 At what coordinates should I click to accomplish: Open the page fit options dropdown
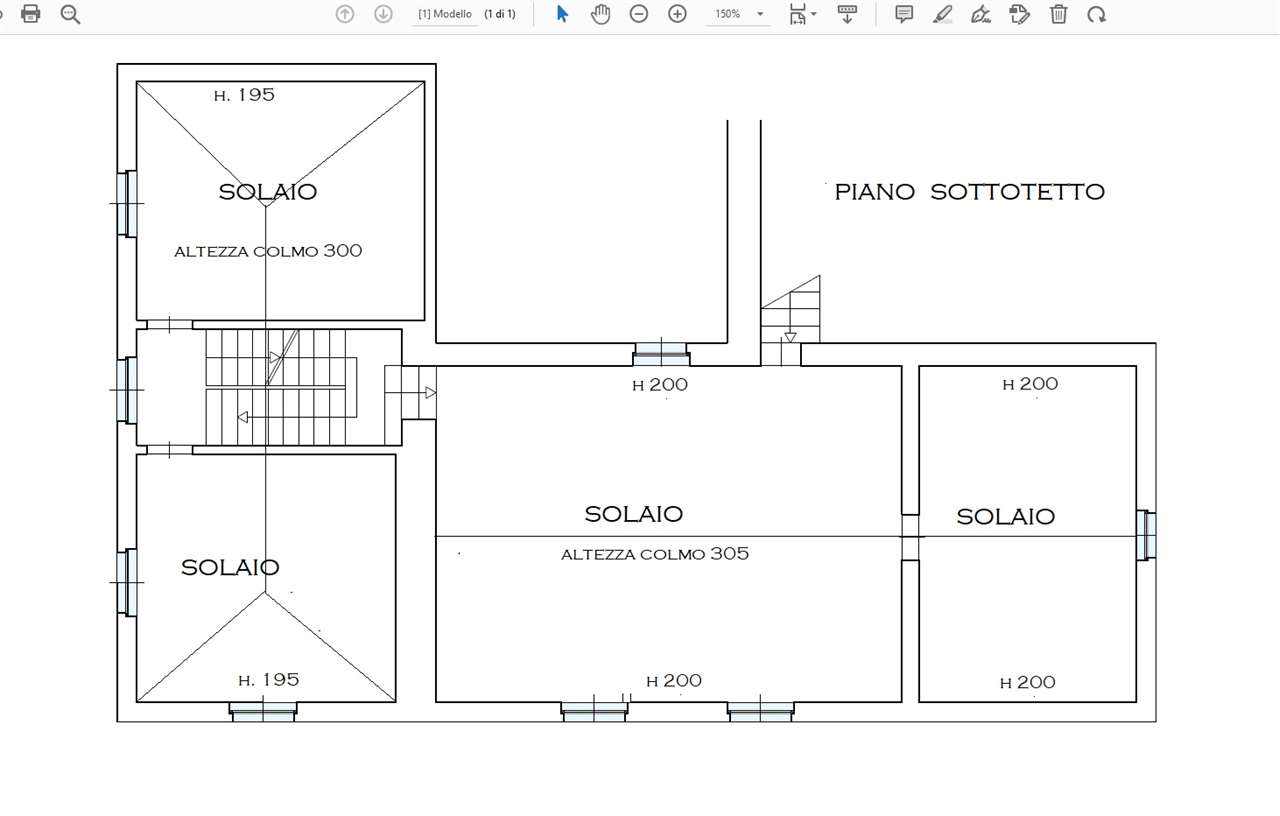[802, 14]
